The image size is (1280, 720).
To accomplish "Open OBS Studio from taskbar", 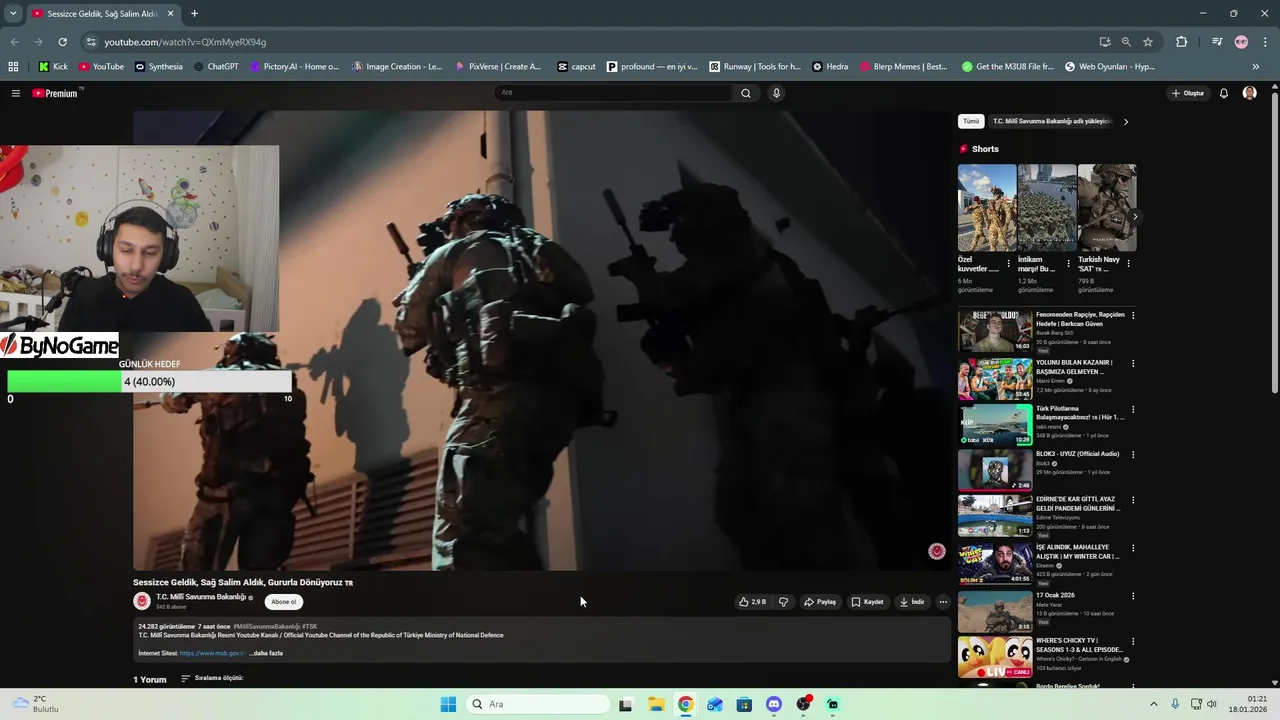I will [803, 704].
